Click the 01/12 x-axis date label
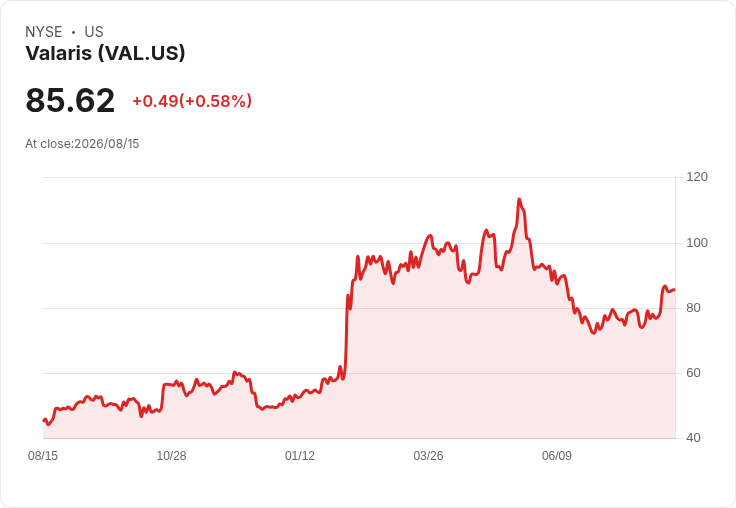 (x=299, y=455)
